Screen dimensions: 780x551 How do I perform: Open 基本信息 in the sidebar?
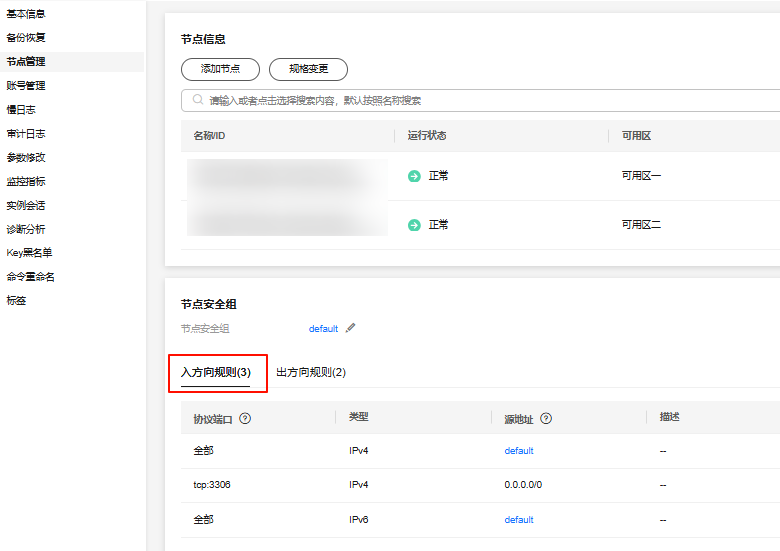pos(26,14)
